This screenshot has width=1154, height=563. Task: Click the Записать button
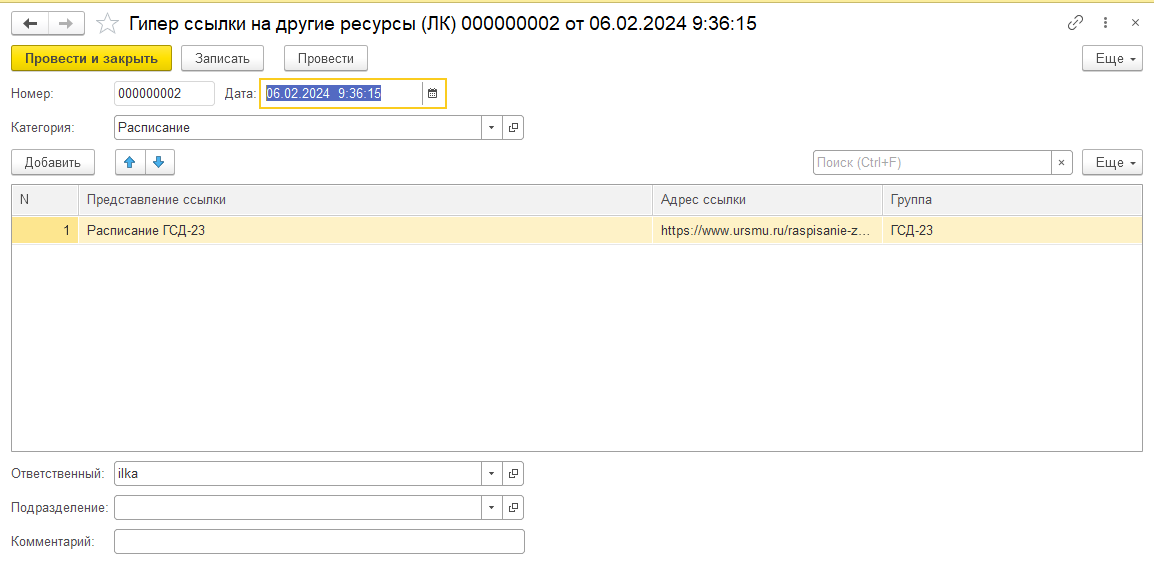[222, 59]
